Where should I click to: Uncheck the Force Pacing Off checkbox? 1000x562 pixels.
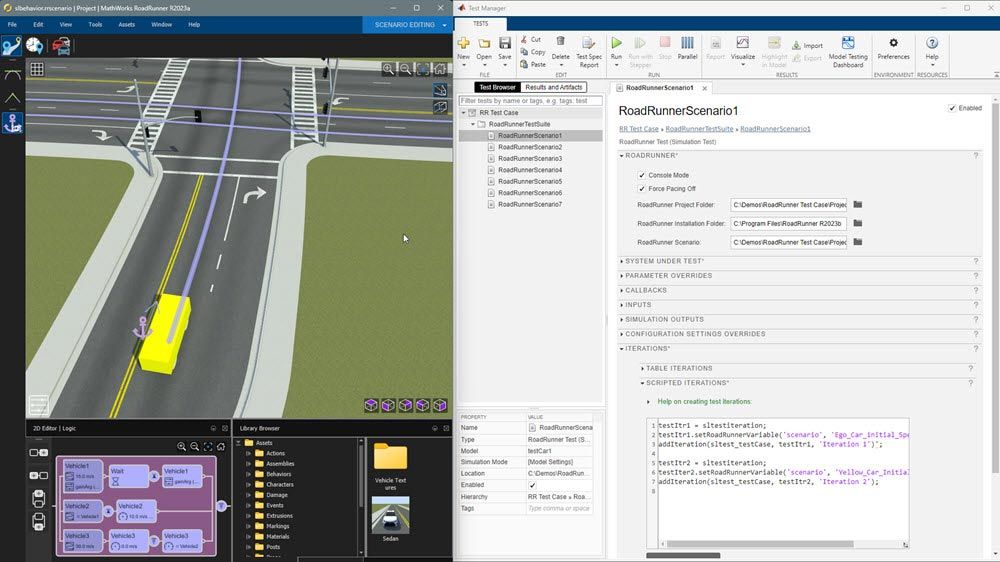pos(642,188)
